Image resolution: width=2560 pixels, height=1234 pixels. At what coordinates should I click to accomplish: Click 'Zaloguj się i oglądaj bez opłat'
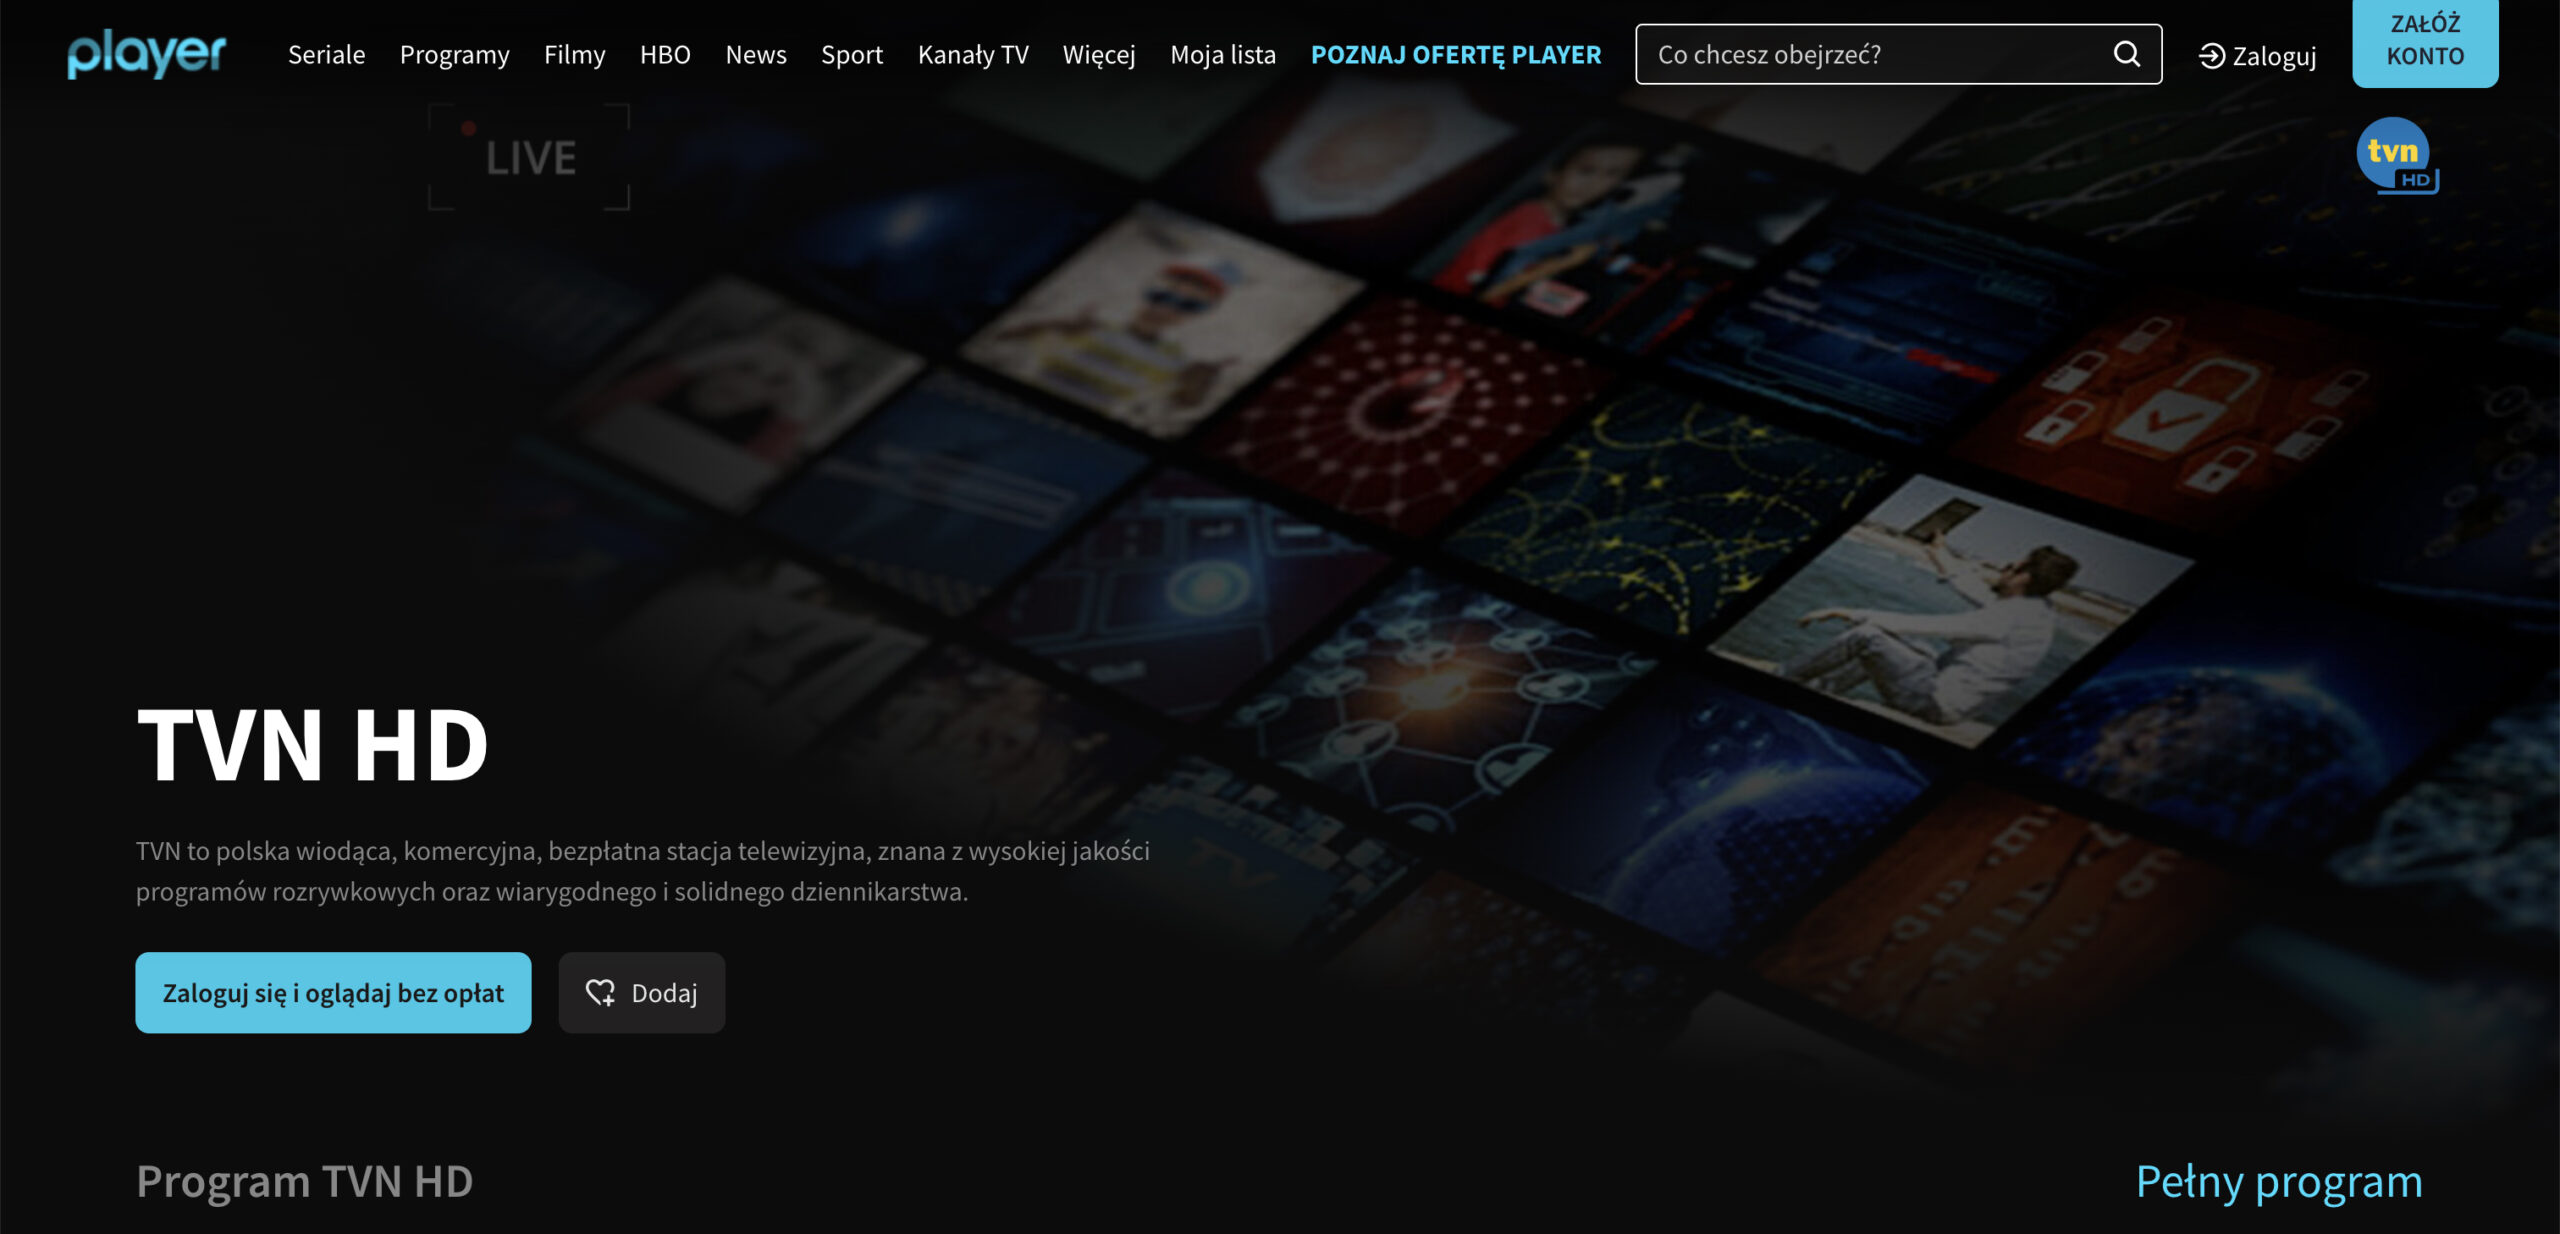tap(333, 992)
